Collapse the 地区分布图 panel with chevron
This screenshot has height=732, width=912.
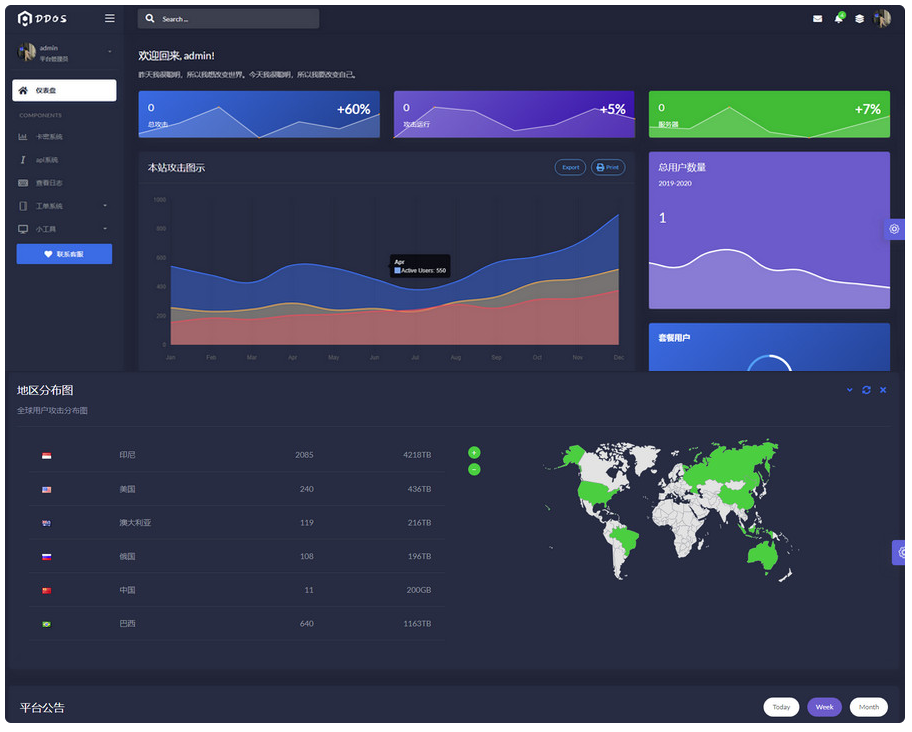pyautogui.click(x=850, y=390)
